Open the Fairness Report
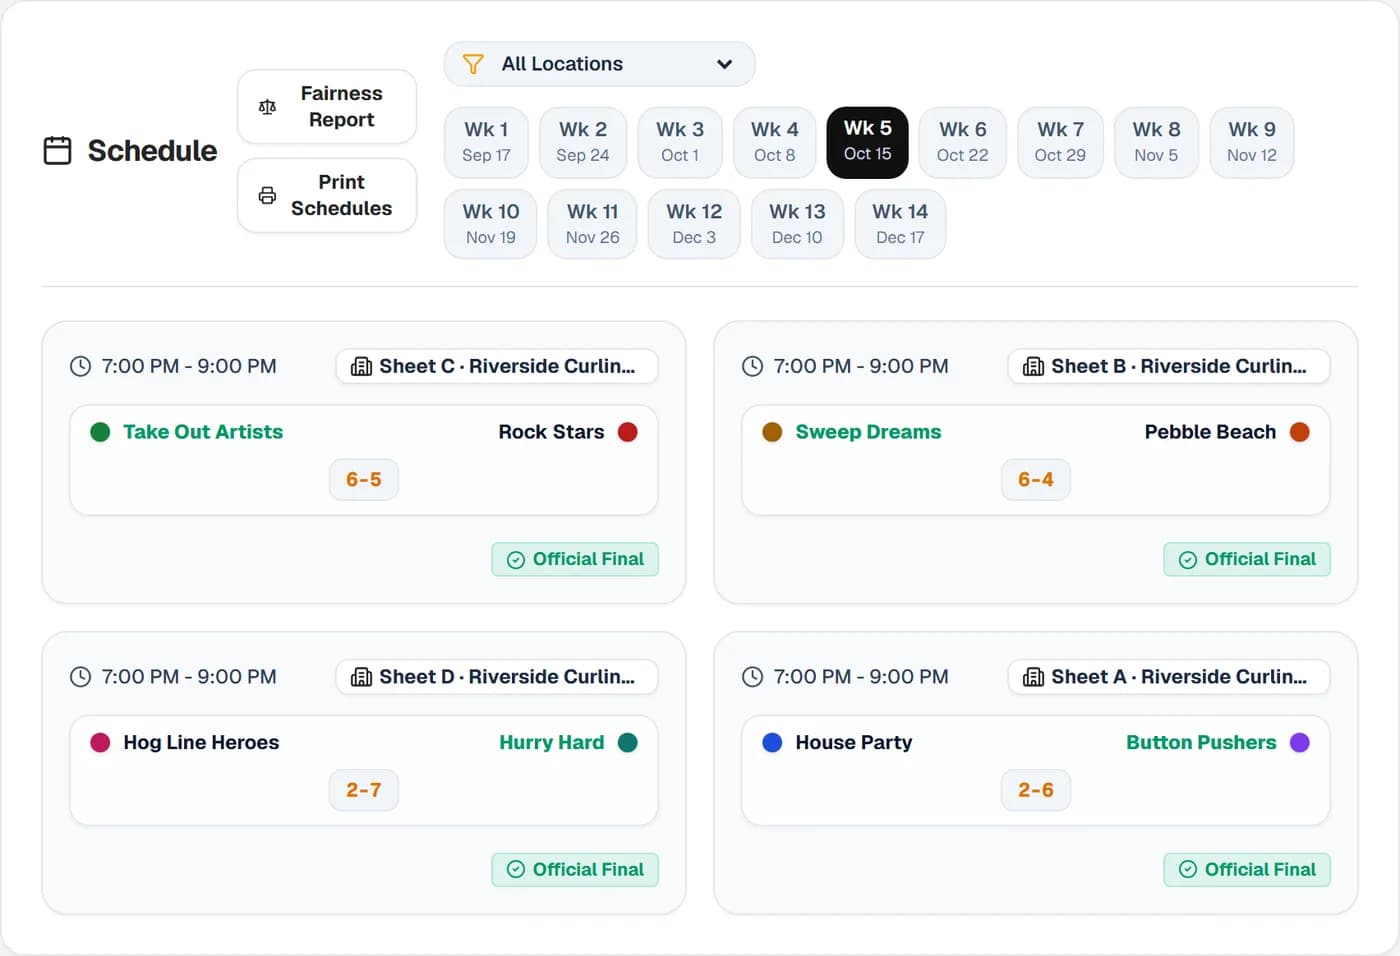 point(327,107)
